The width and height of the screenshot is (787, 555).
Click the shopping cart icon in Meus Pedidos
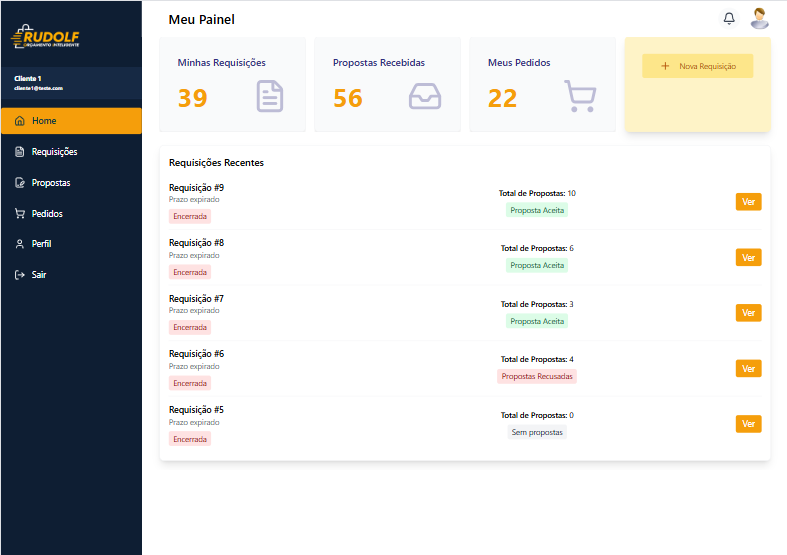[x=580, y=96]
